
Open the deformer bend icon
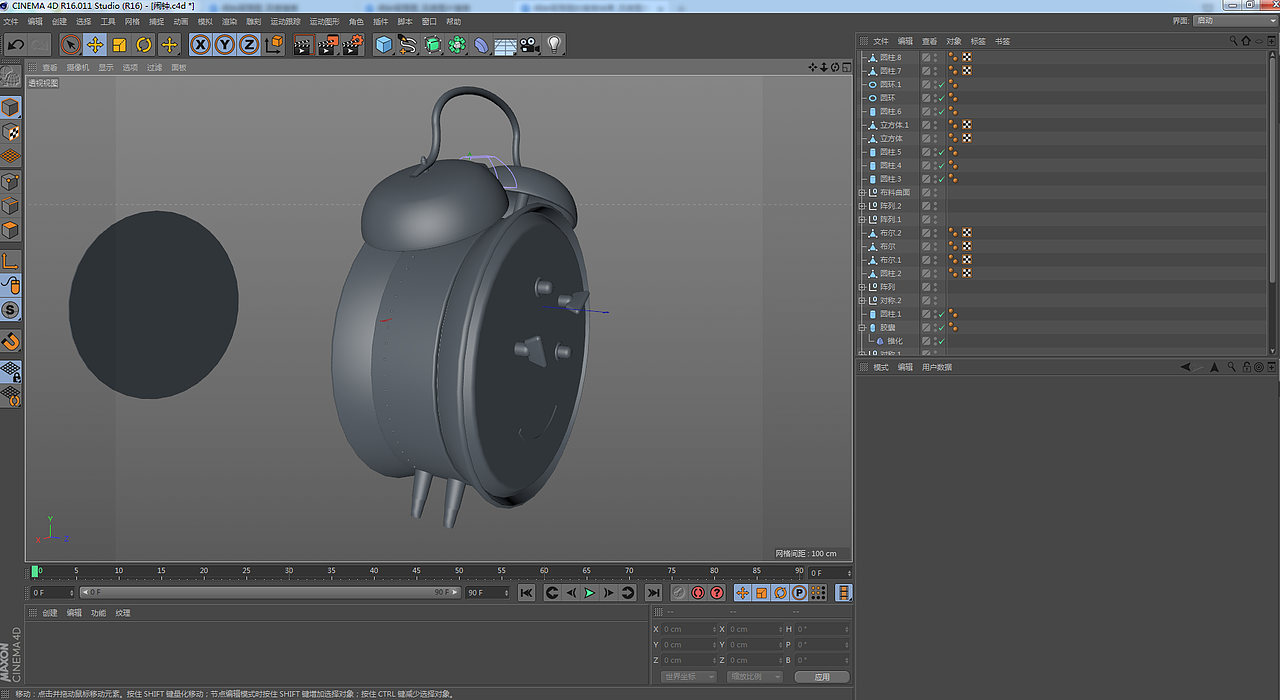point(481,44)
